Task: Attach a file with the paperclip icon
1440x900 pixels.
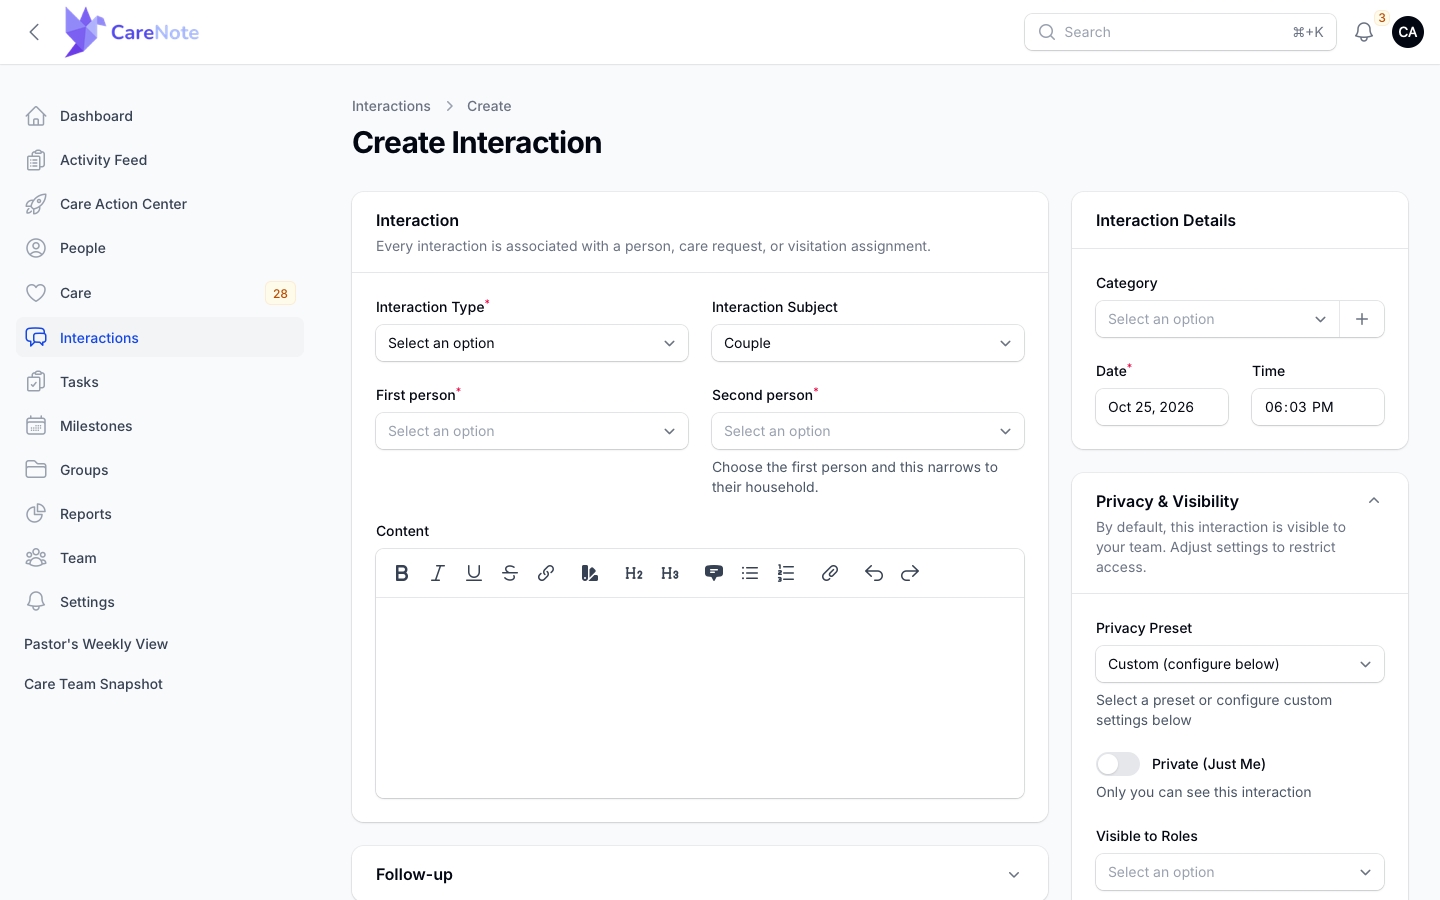Action: coord(830,573)
